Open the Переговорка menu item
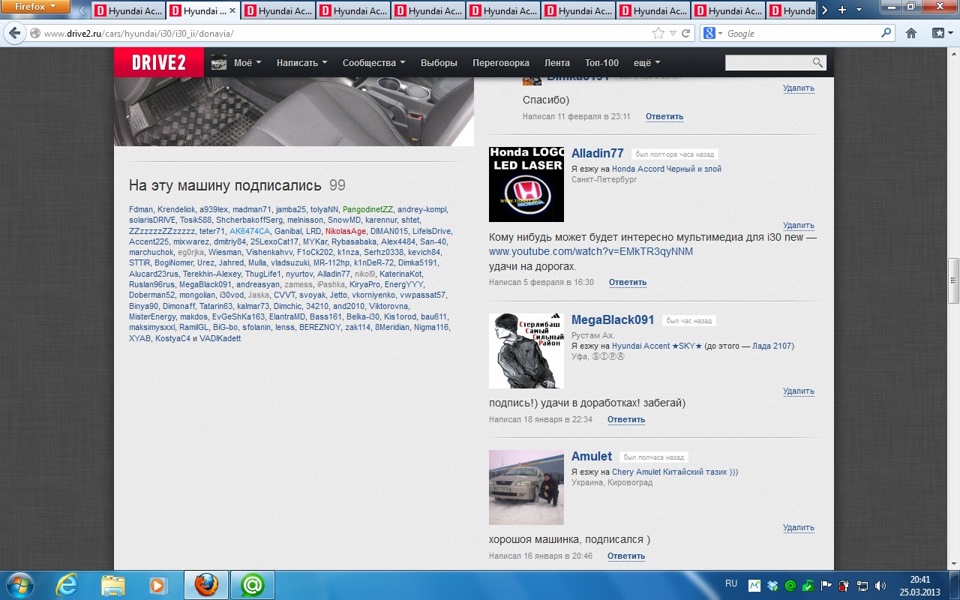Image resolution: width=960 pixels, height=600 pixels. pos(501,62)
